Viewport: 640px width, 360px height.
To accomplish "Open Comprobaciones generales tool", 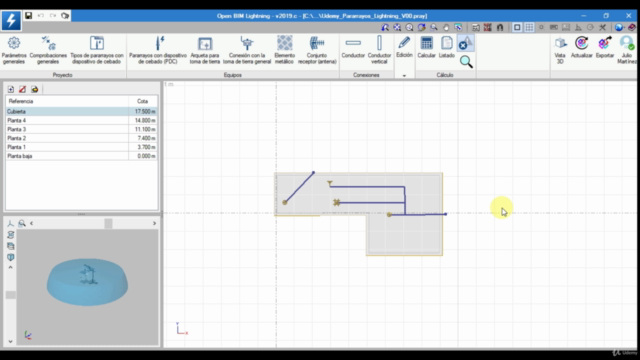I will click(x=48, y=50).
